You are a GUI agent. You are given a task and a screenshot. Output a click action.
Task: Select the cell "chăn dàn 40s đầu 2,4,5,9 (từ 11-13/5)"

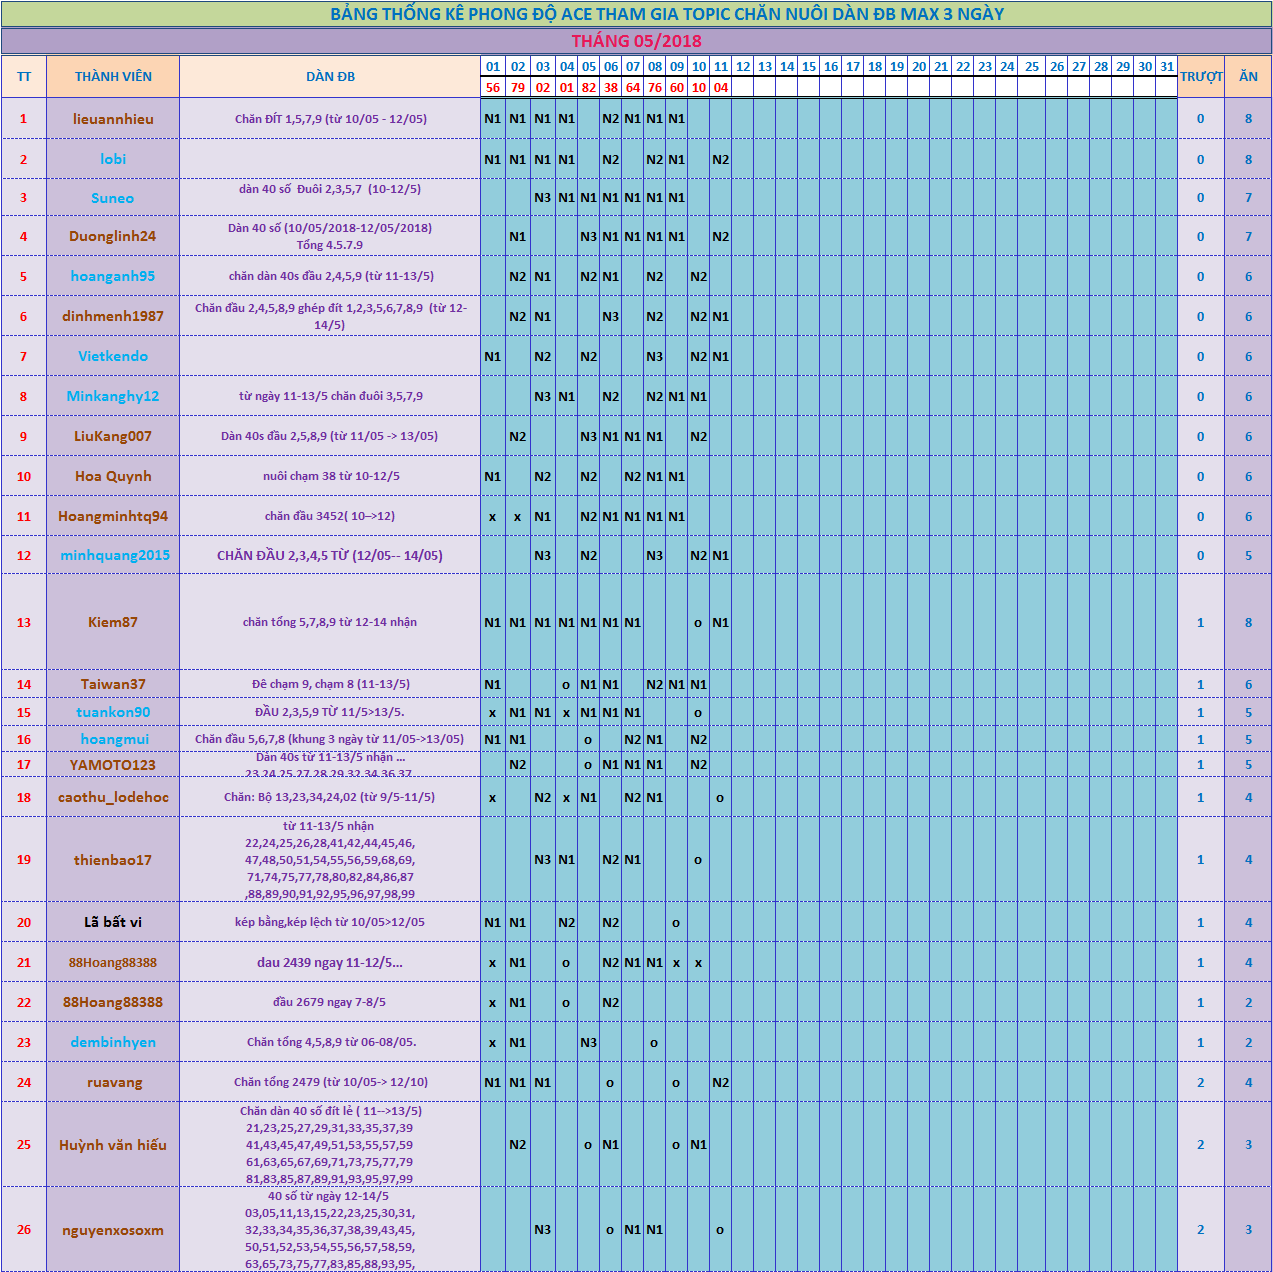[330, 276]
